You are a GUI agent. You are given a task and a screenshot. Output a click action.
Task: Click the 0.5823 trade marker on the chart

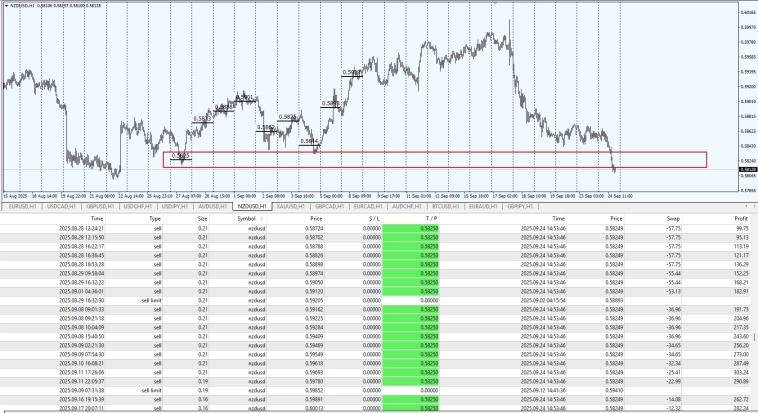[180, 156]
